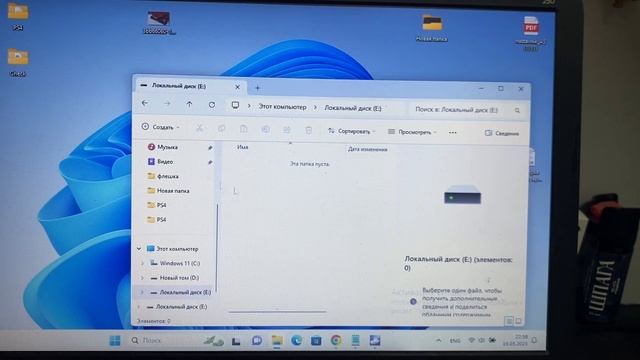640x360 pixels.
Task: Go forward with the right arrow
Action: (x=167, y=104)
